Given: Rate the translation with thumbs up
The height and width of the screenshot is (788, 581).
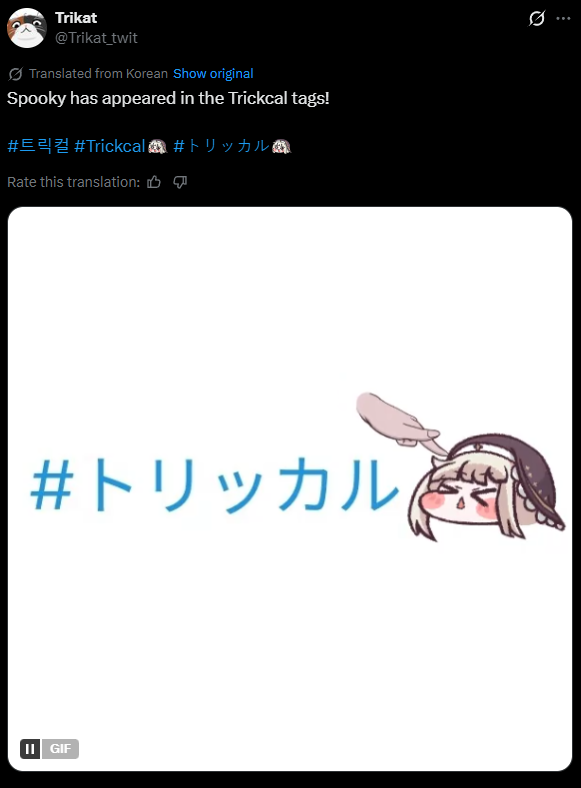Looking at the screenshot, I should pyautogui.click(x=154, y=182).
